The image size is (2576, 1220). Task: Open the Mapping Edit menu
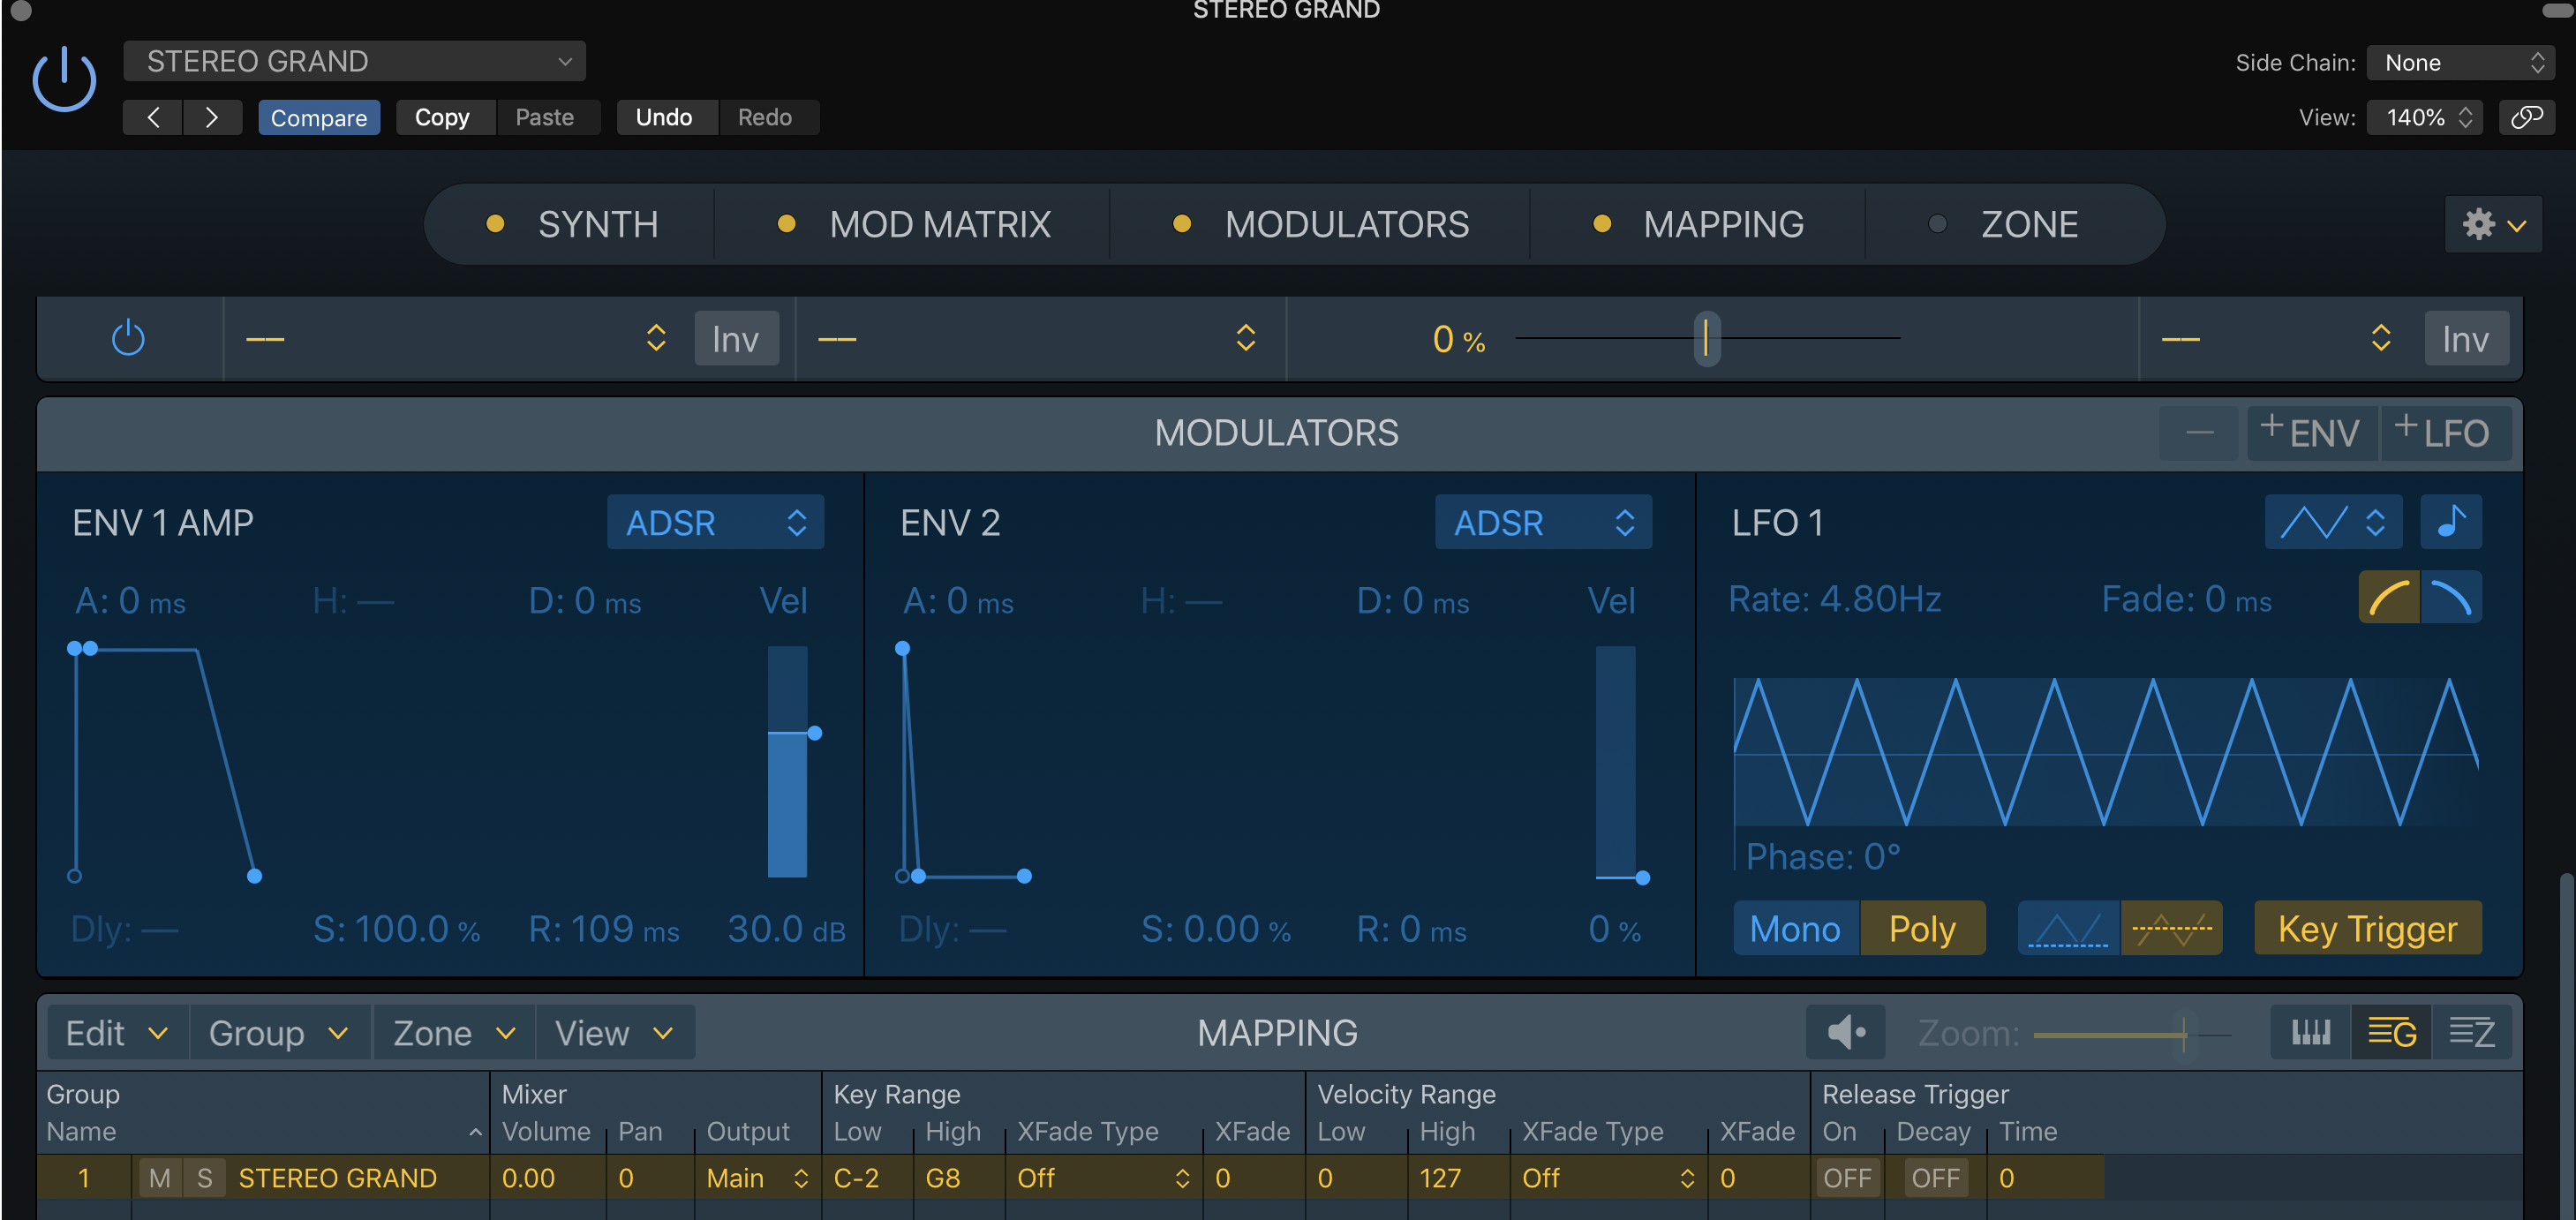point(117,1032)
